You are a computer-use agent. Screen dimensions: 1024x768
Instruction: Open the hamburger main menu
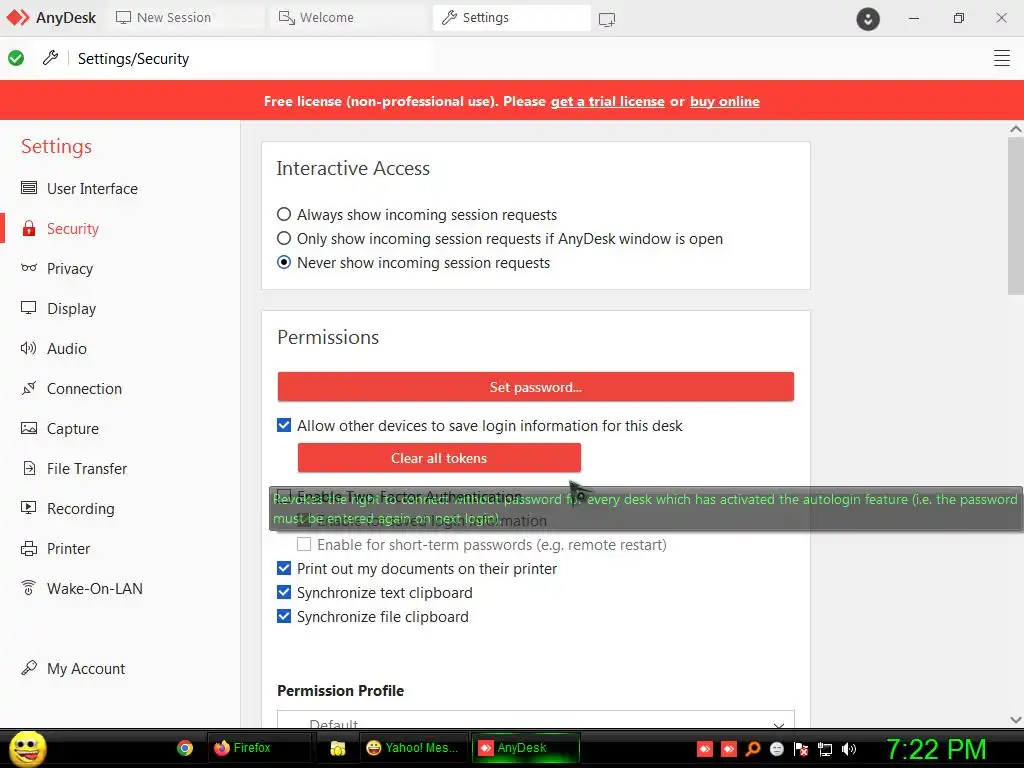tap(1001, 58)
